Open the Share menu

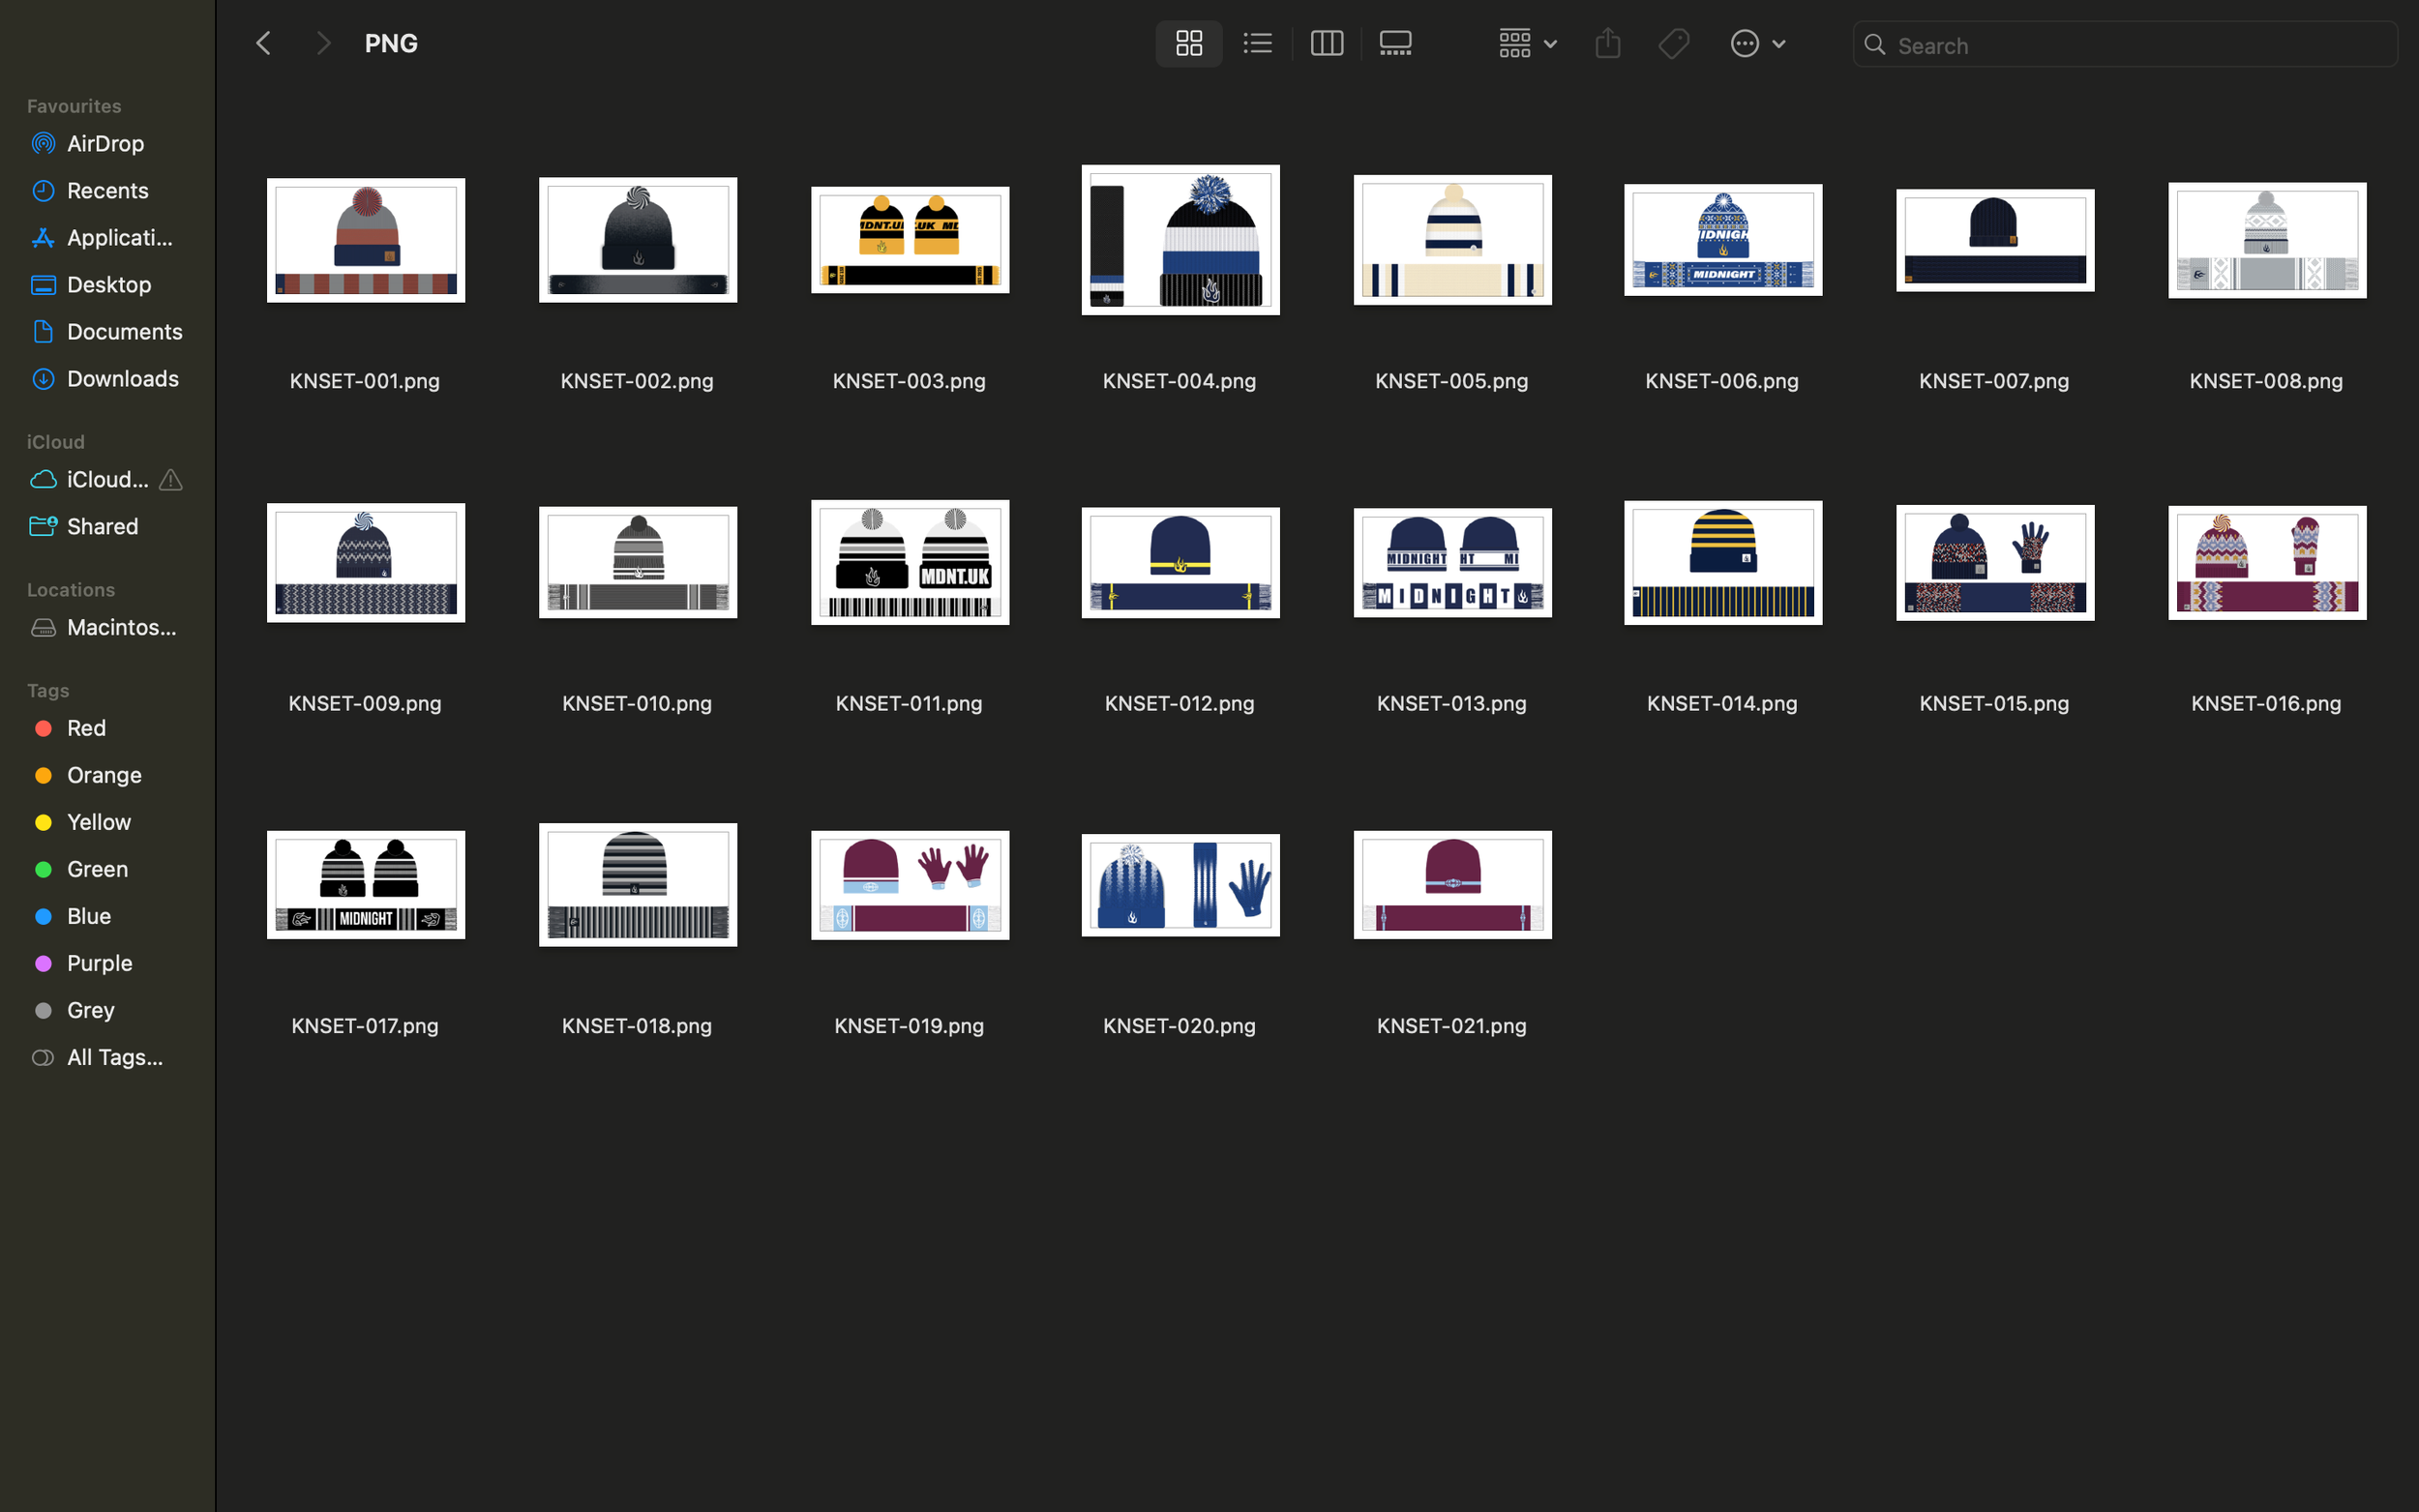tap(1607, 43)
